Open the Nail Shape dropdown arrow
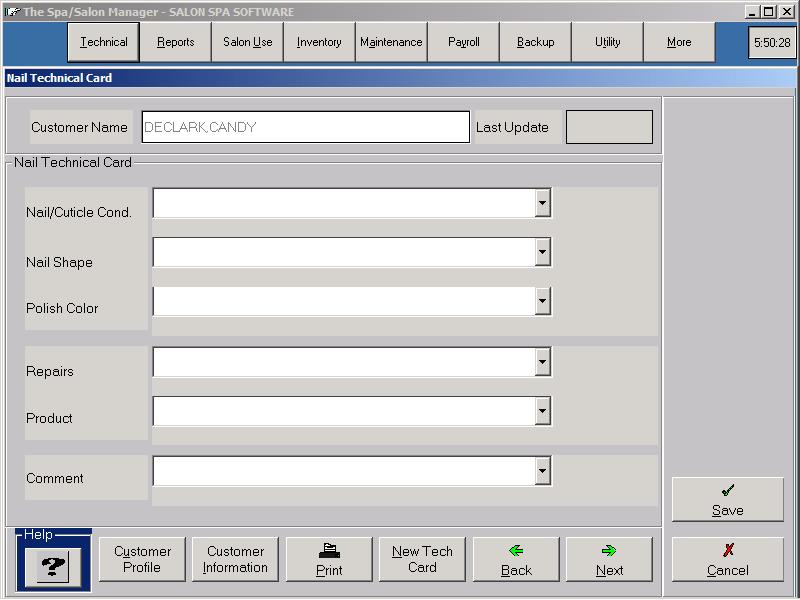Screen dimensions: 800x600 (x=542, y=252)
